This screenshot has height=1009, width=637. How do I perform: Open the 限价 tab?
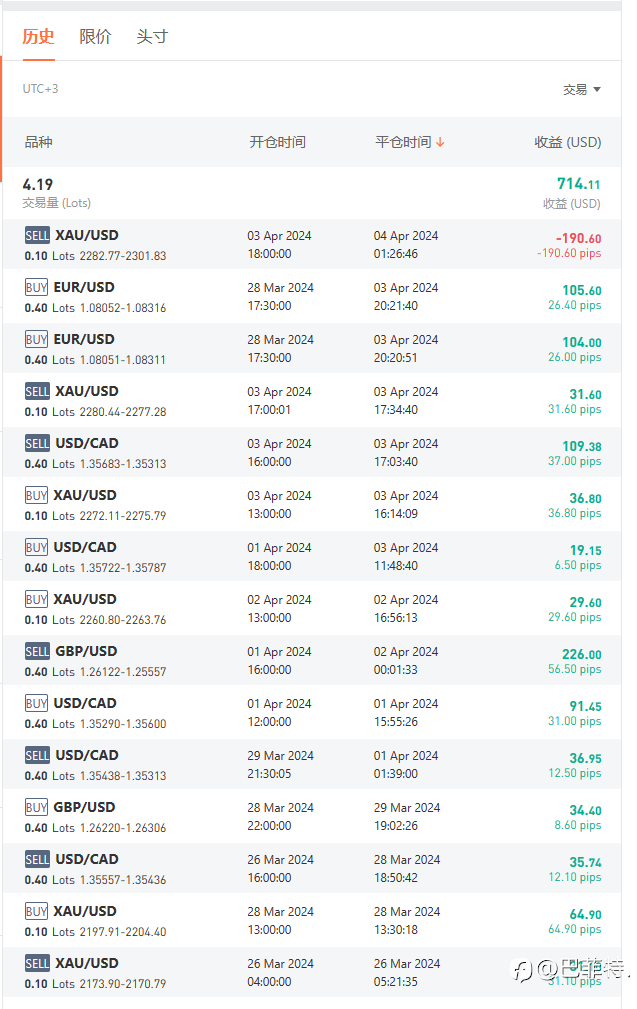(x=96, y=37)
